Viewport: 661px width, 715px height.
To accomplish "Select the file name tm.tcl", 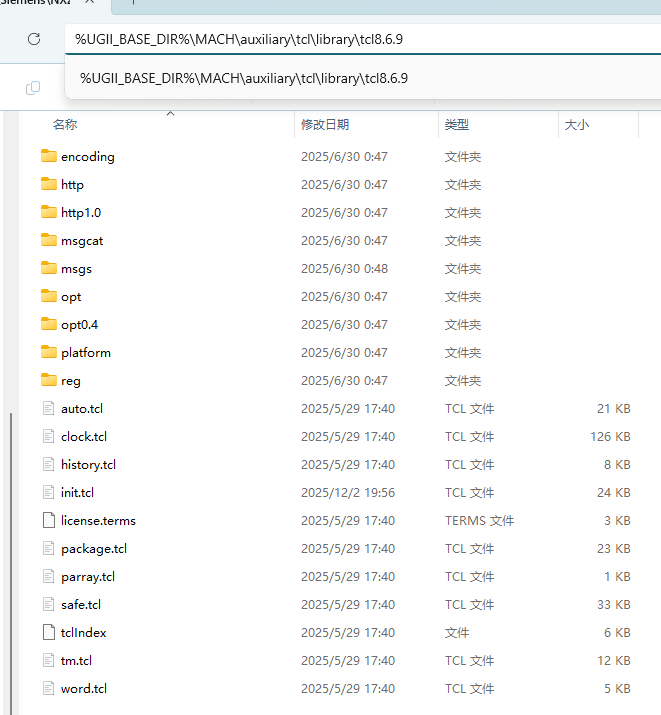I will tap(77, 661).
